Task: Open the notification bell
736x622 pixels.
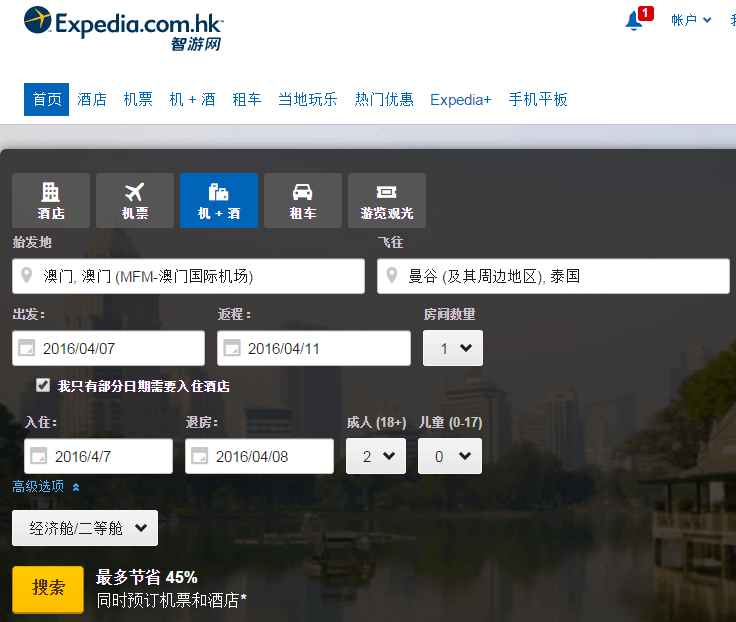Action: point(638,19)
